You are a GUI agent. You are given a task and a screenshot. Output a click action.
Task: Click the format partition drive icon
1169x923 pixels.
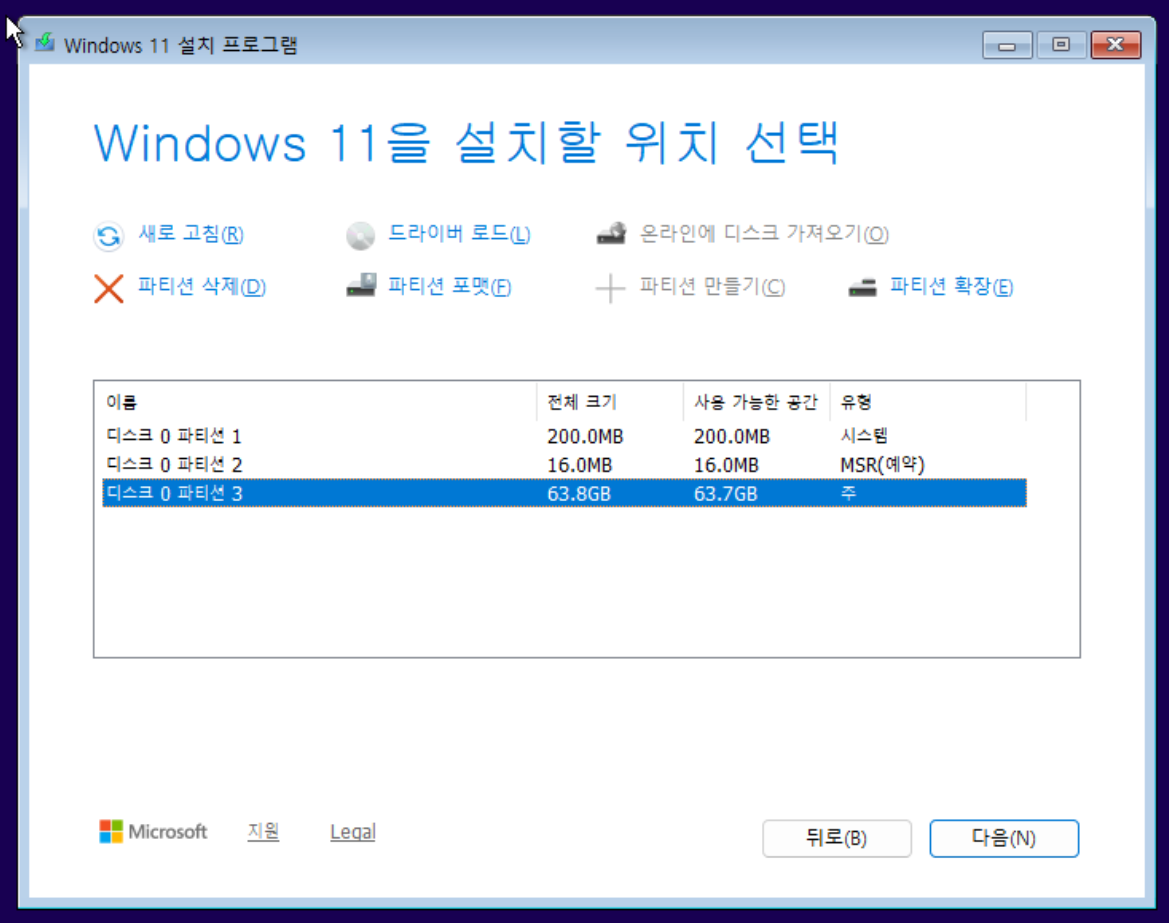(x=362, y=285)
